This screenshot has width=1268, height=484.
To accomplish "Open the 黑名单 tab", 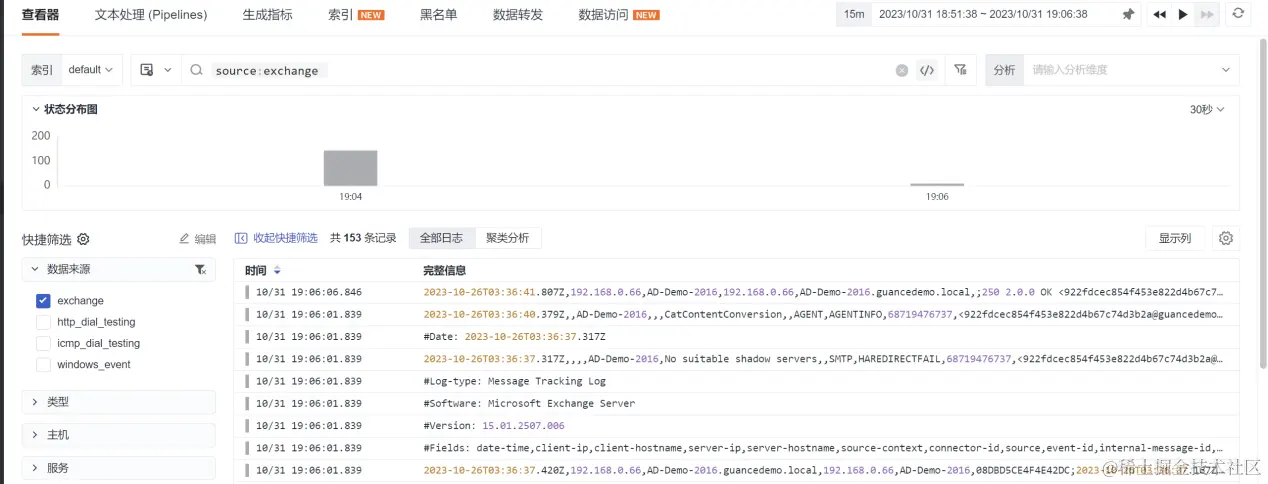I will click(x=438, y=15).
